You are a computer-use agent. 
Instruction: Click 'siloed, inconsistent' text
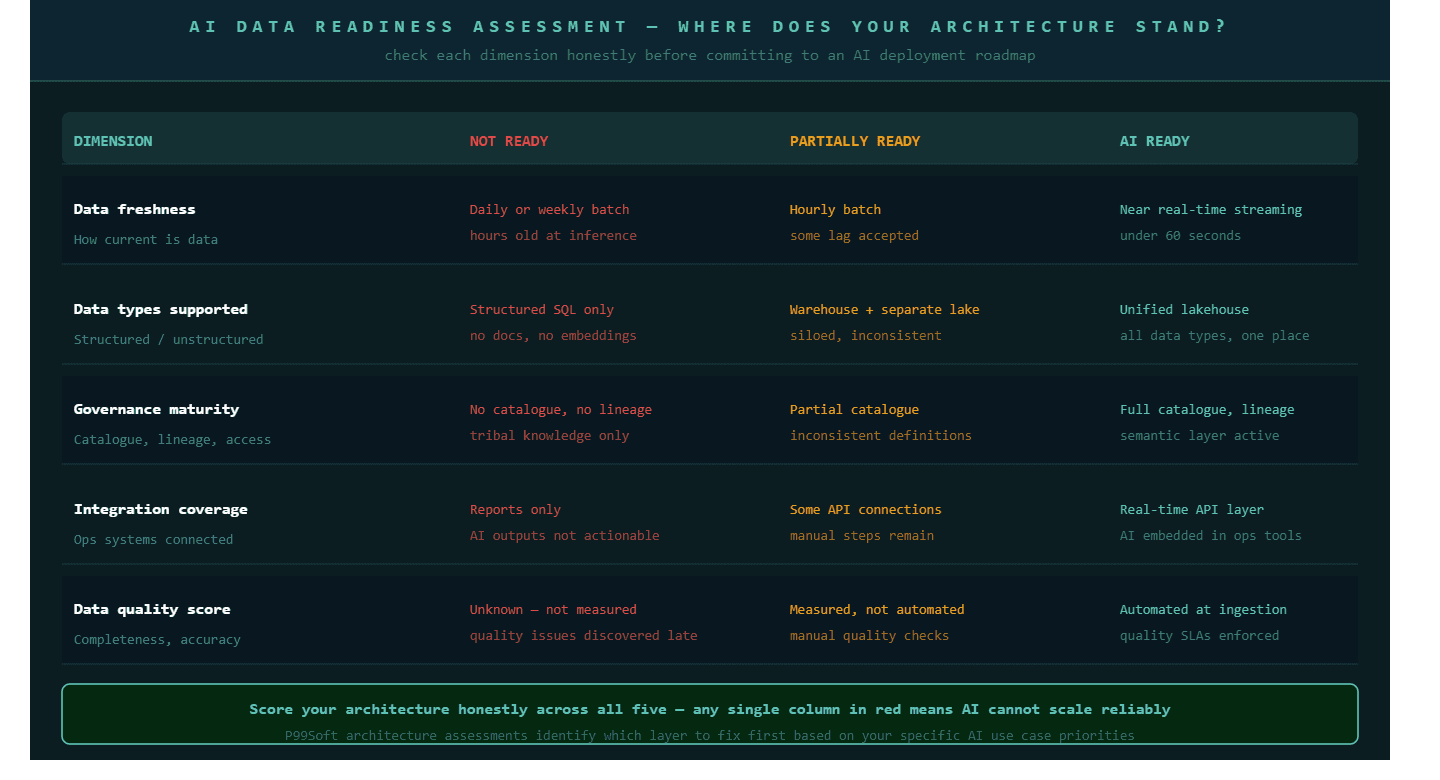click(866, 335)
